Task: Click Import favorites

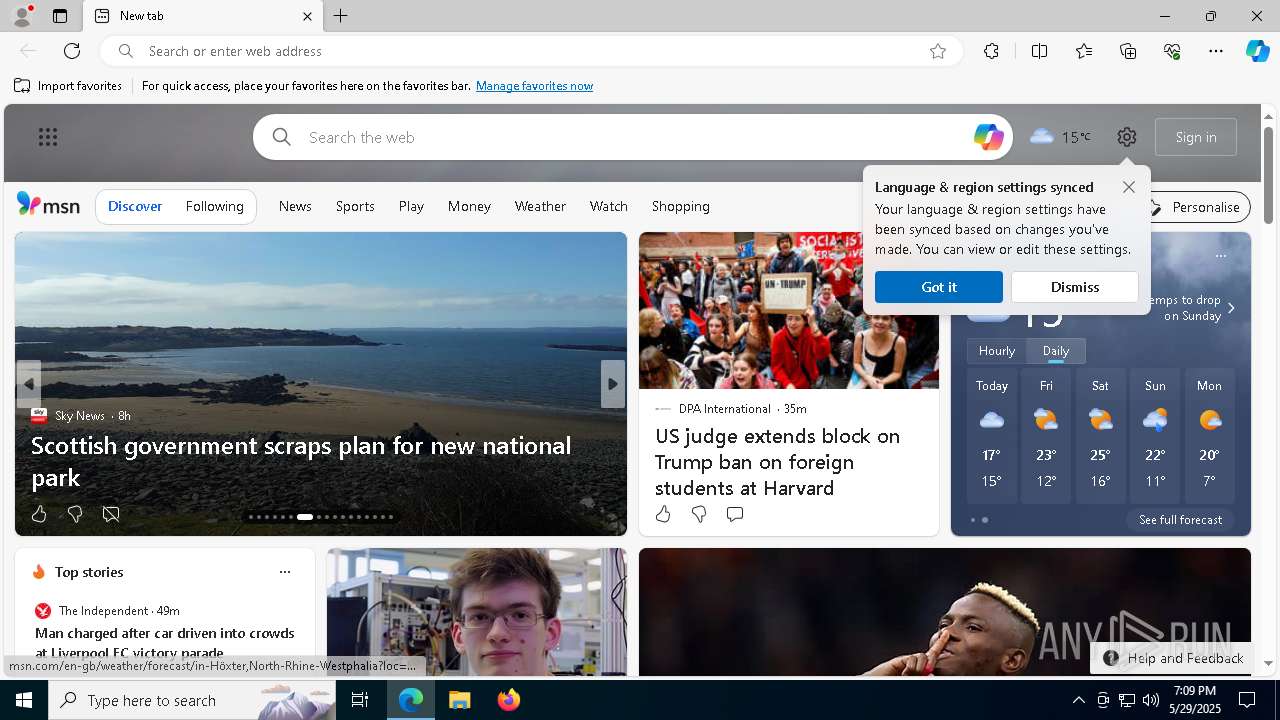Action: 68,86
